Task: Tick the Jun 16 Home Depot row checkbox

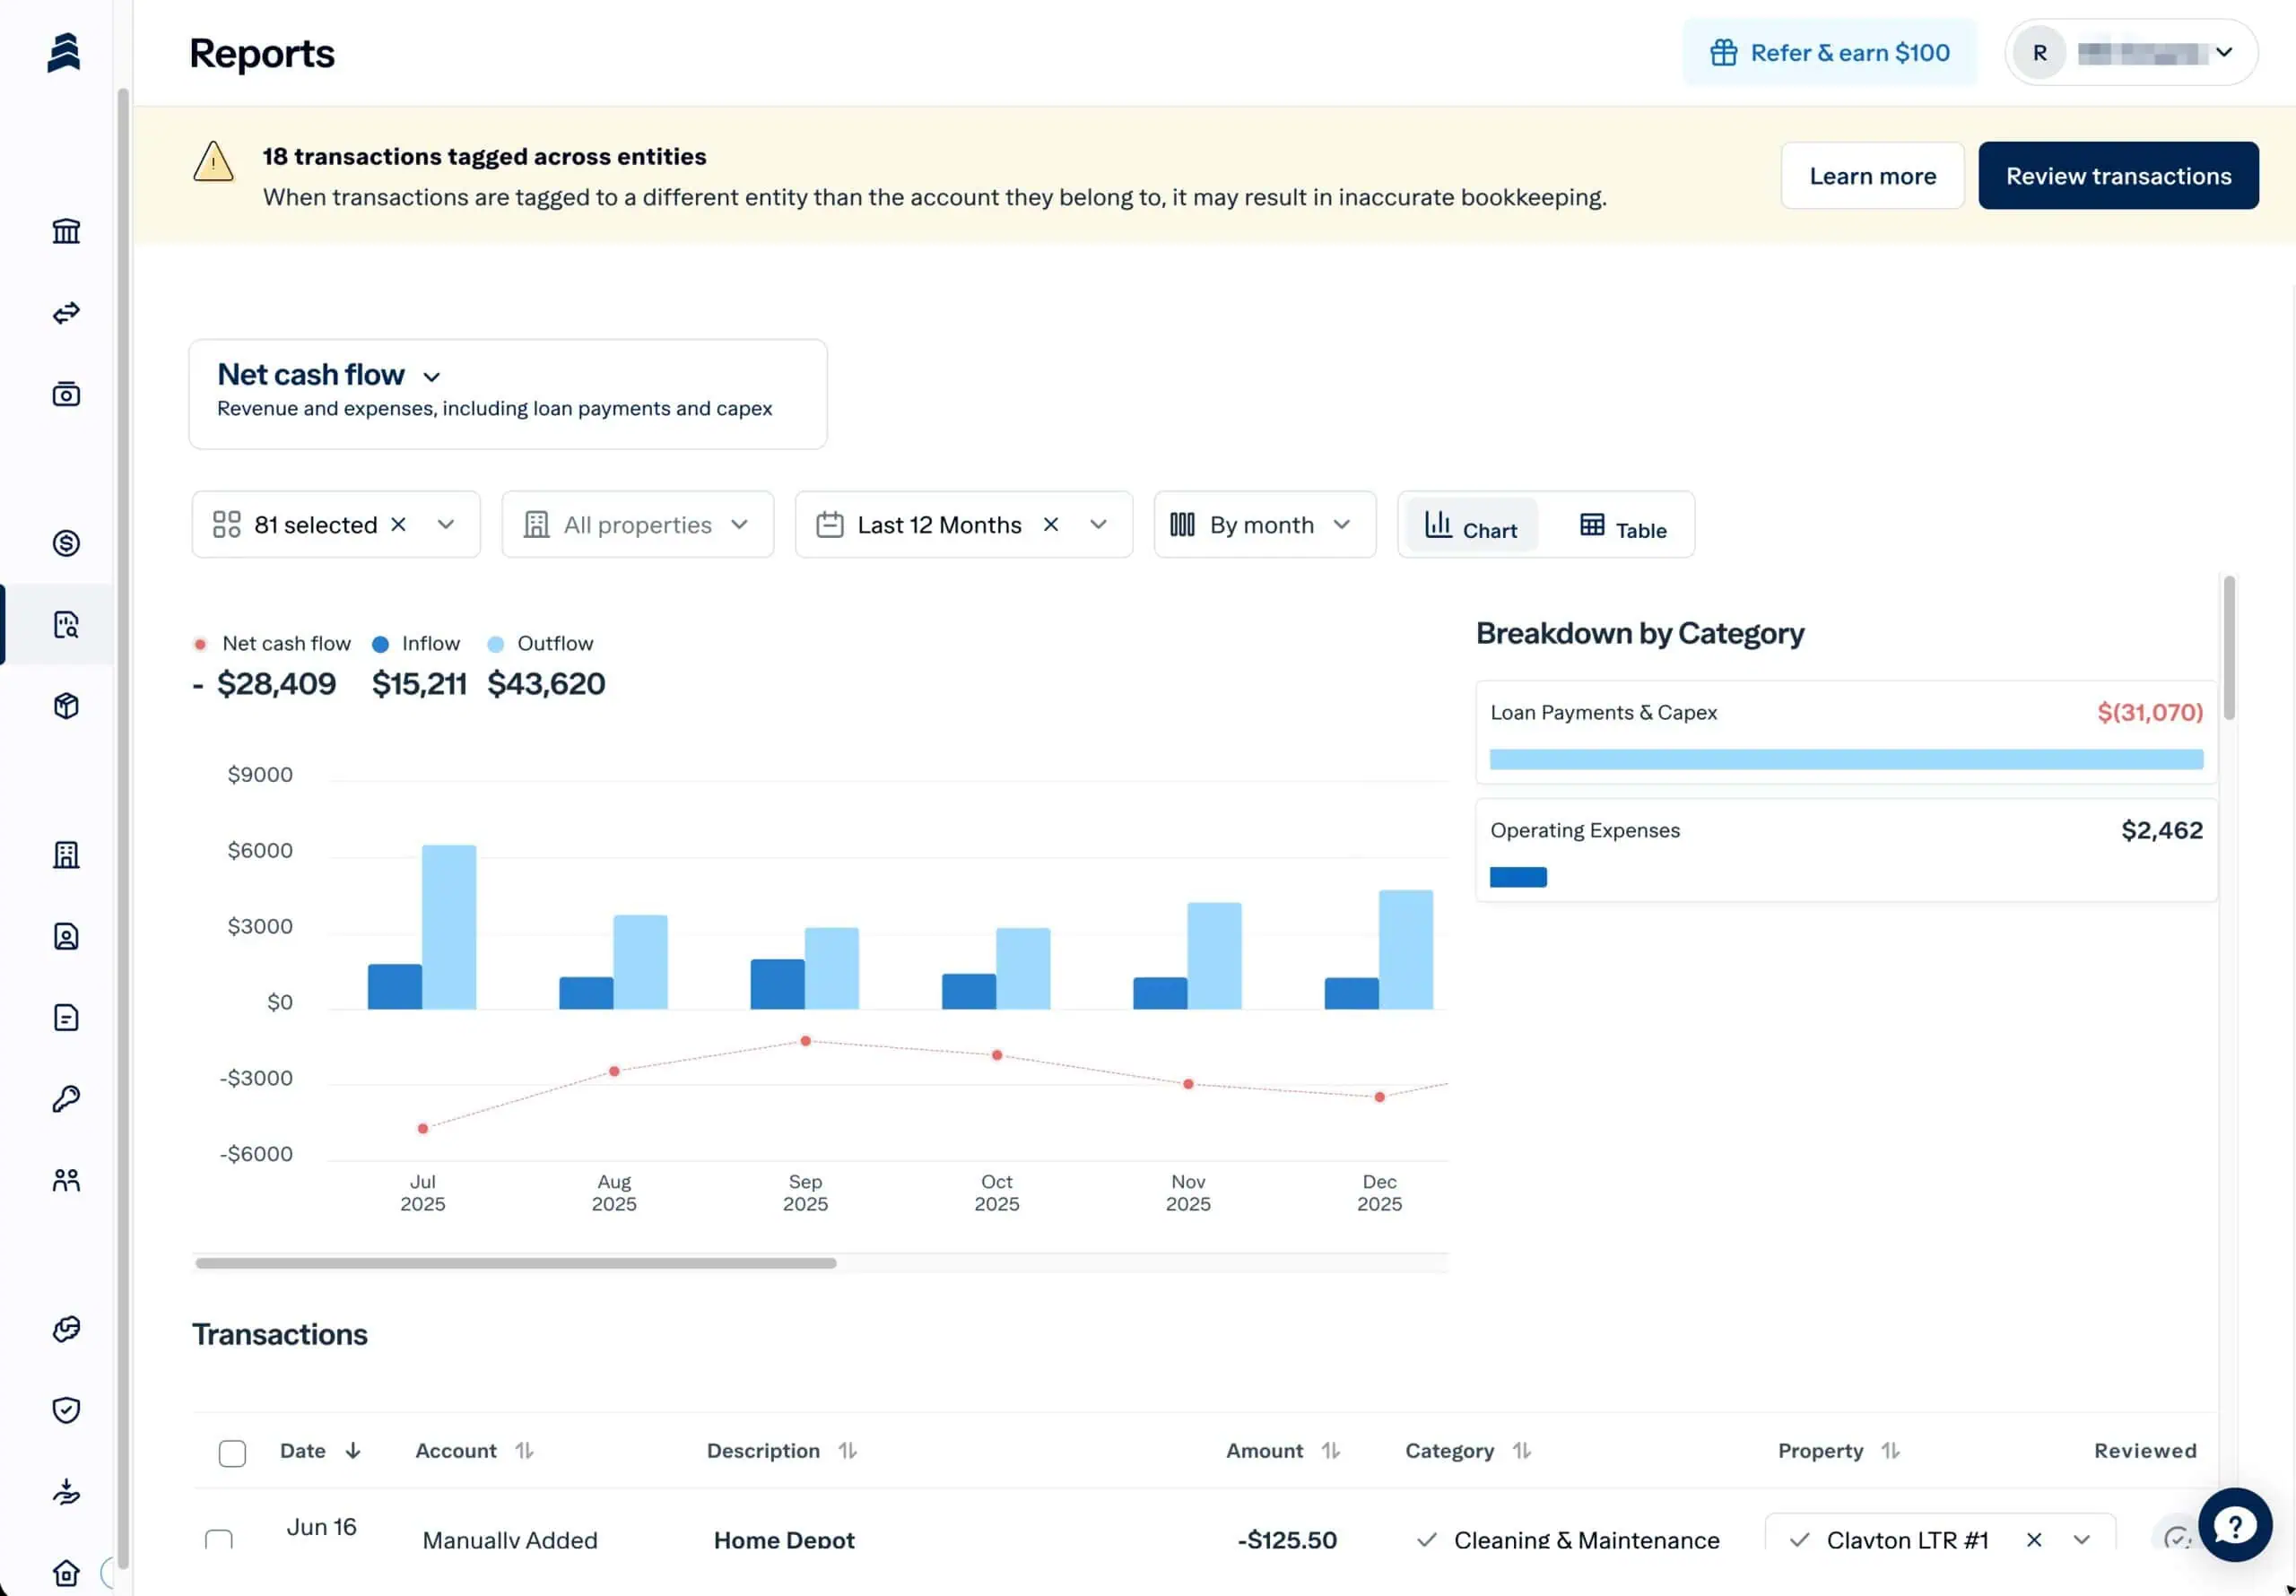Action: tap(219, 1540)
